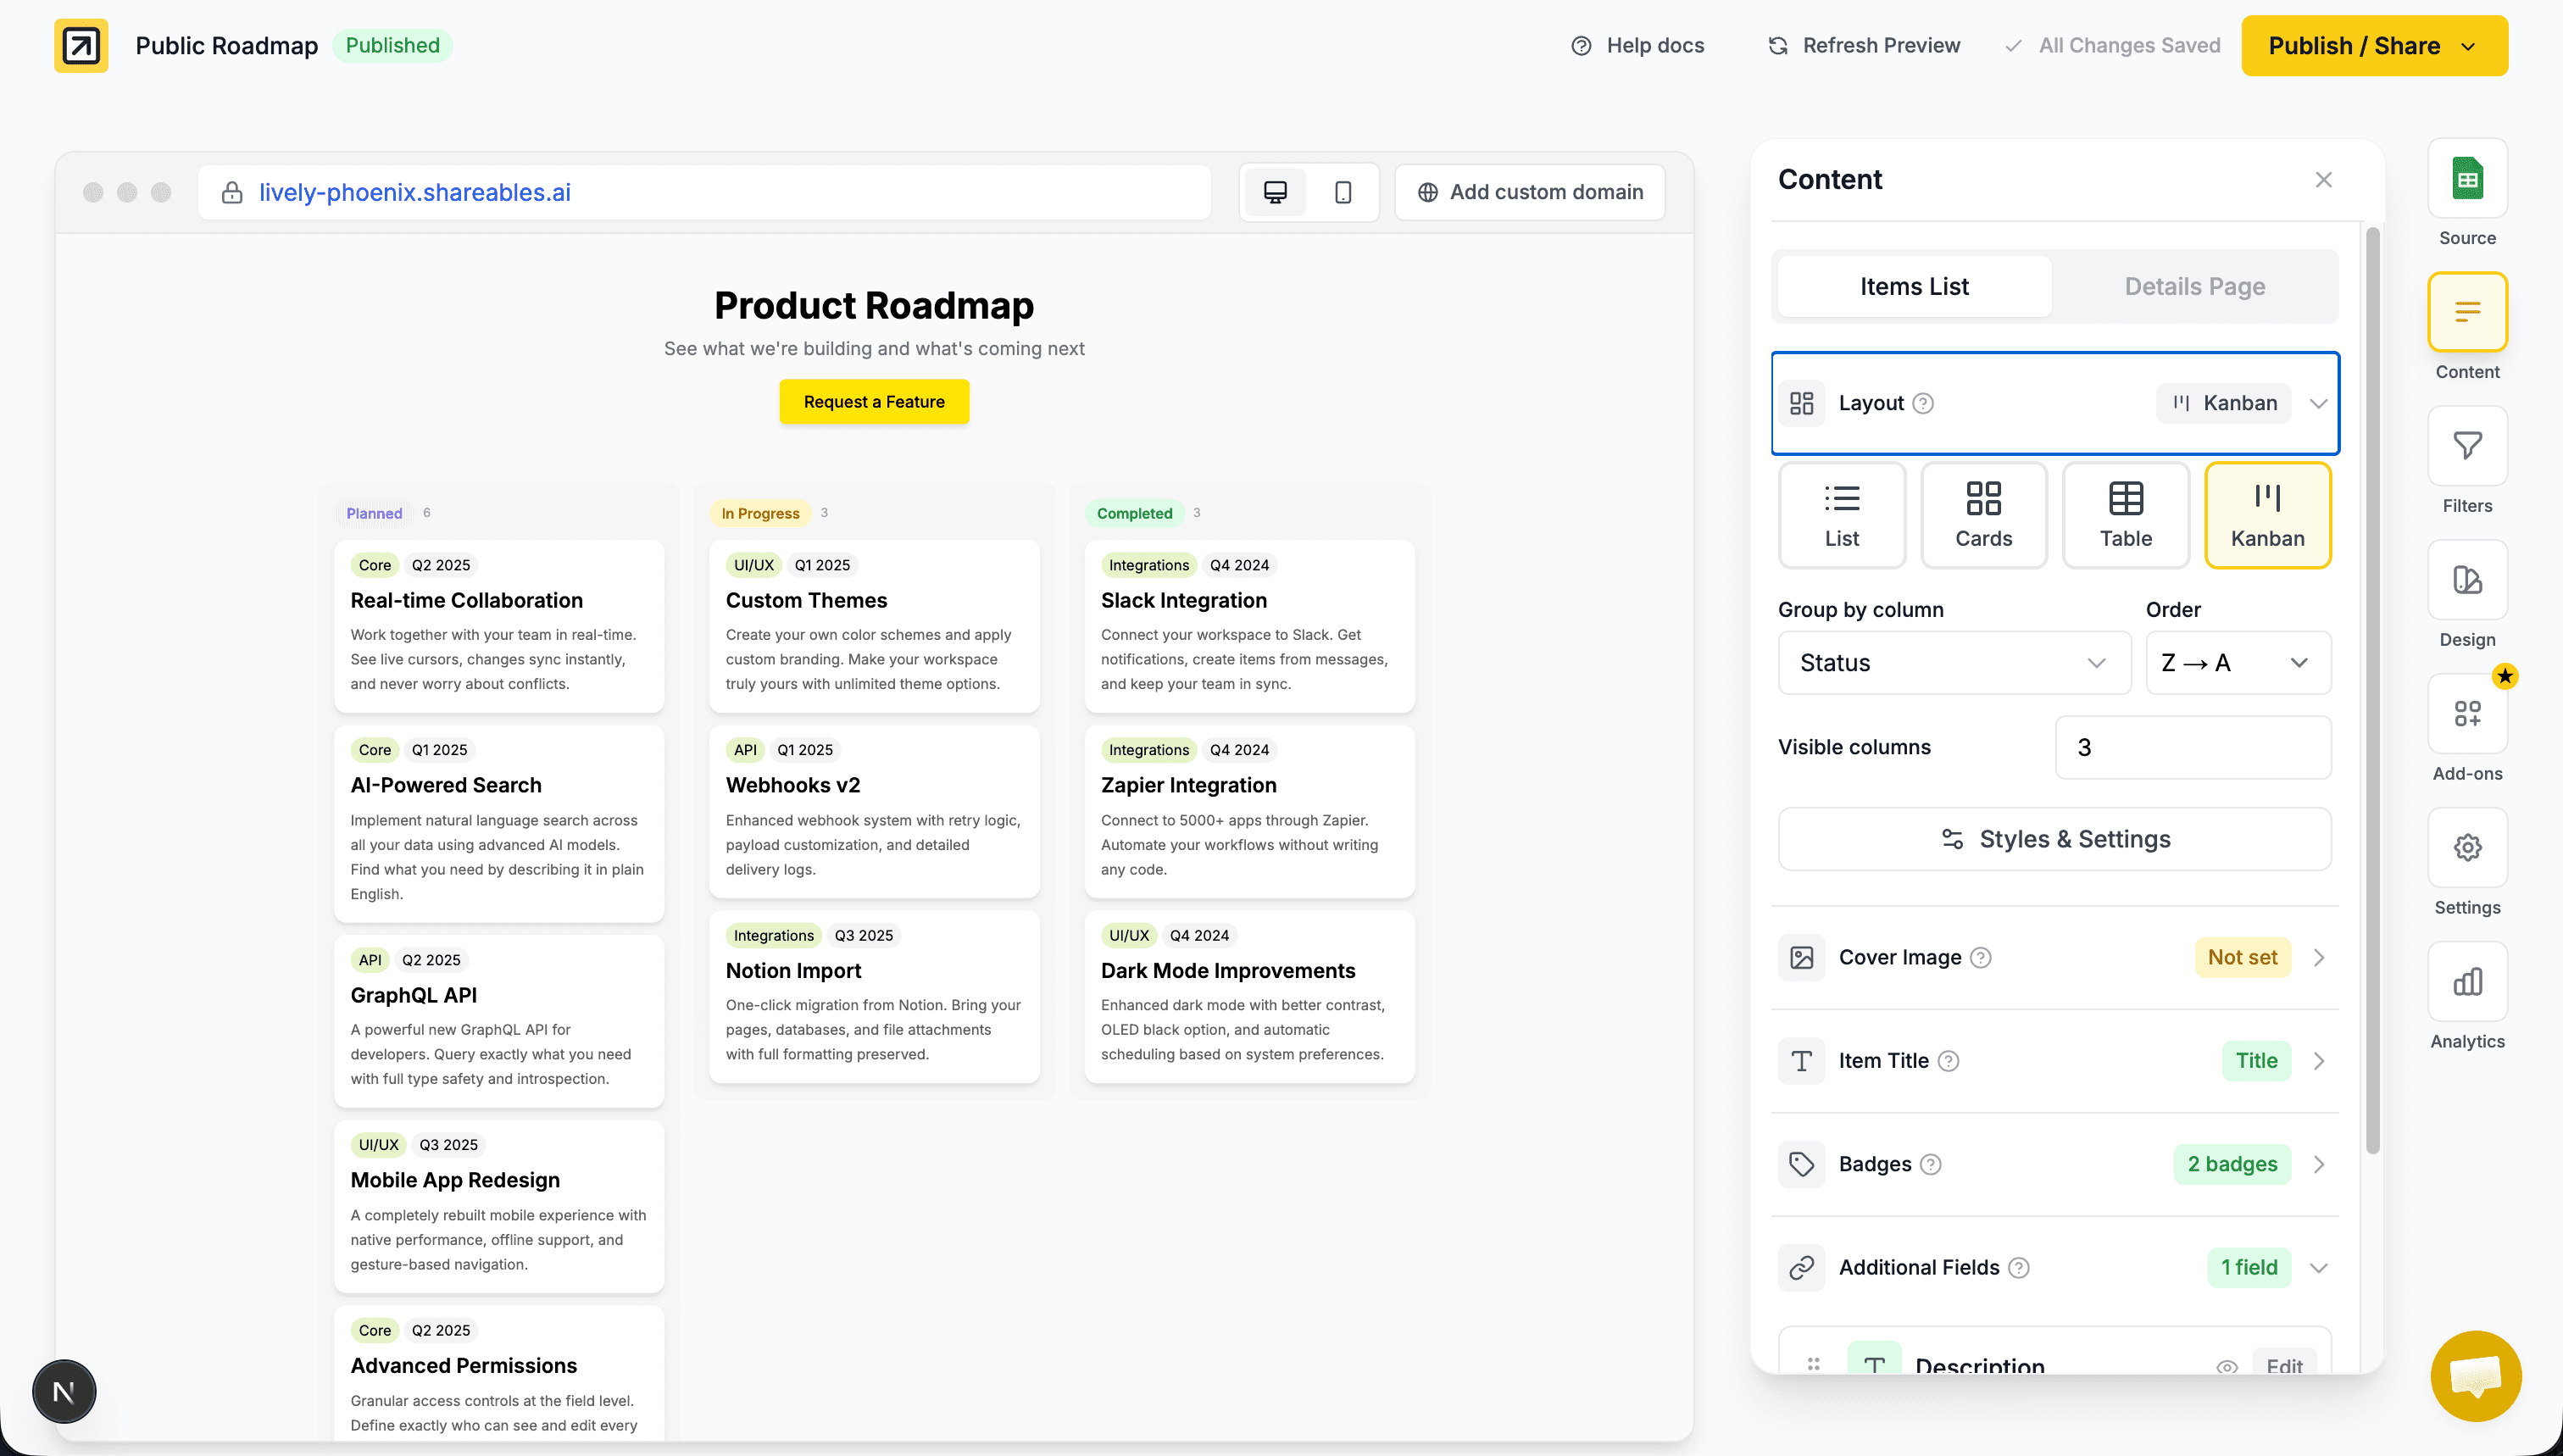Edit the Visible columns value

[2193, 747]
